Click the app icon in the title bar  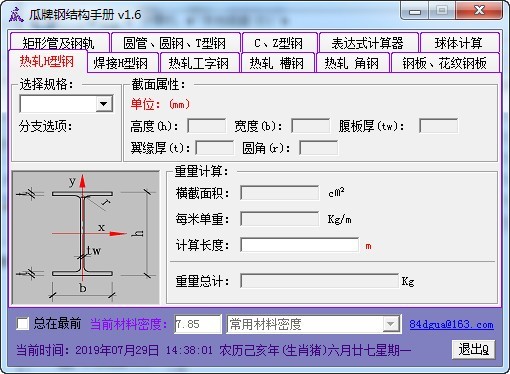click(16, 15)
